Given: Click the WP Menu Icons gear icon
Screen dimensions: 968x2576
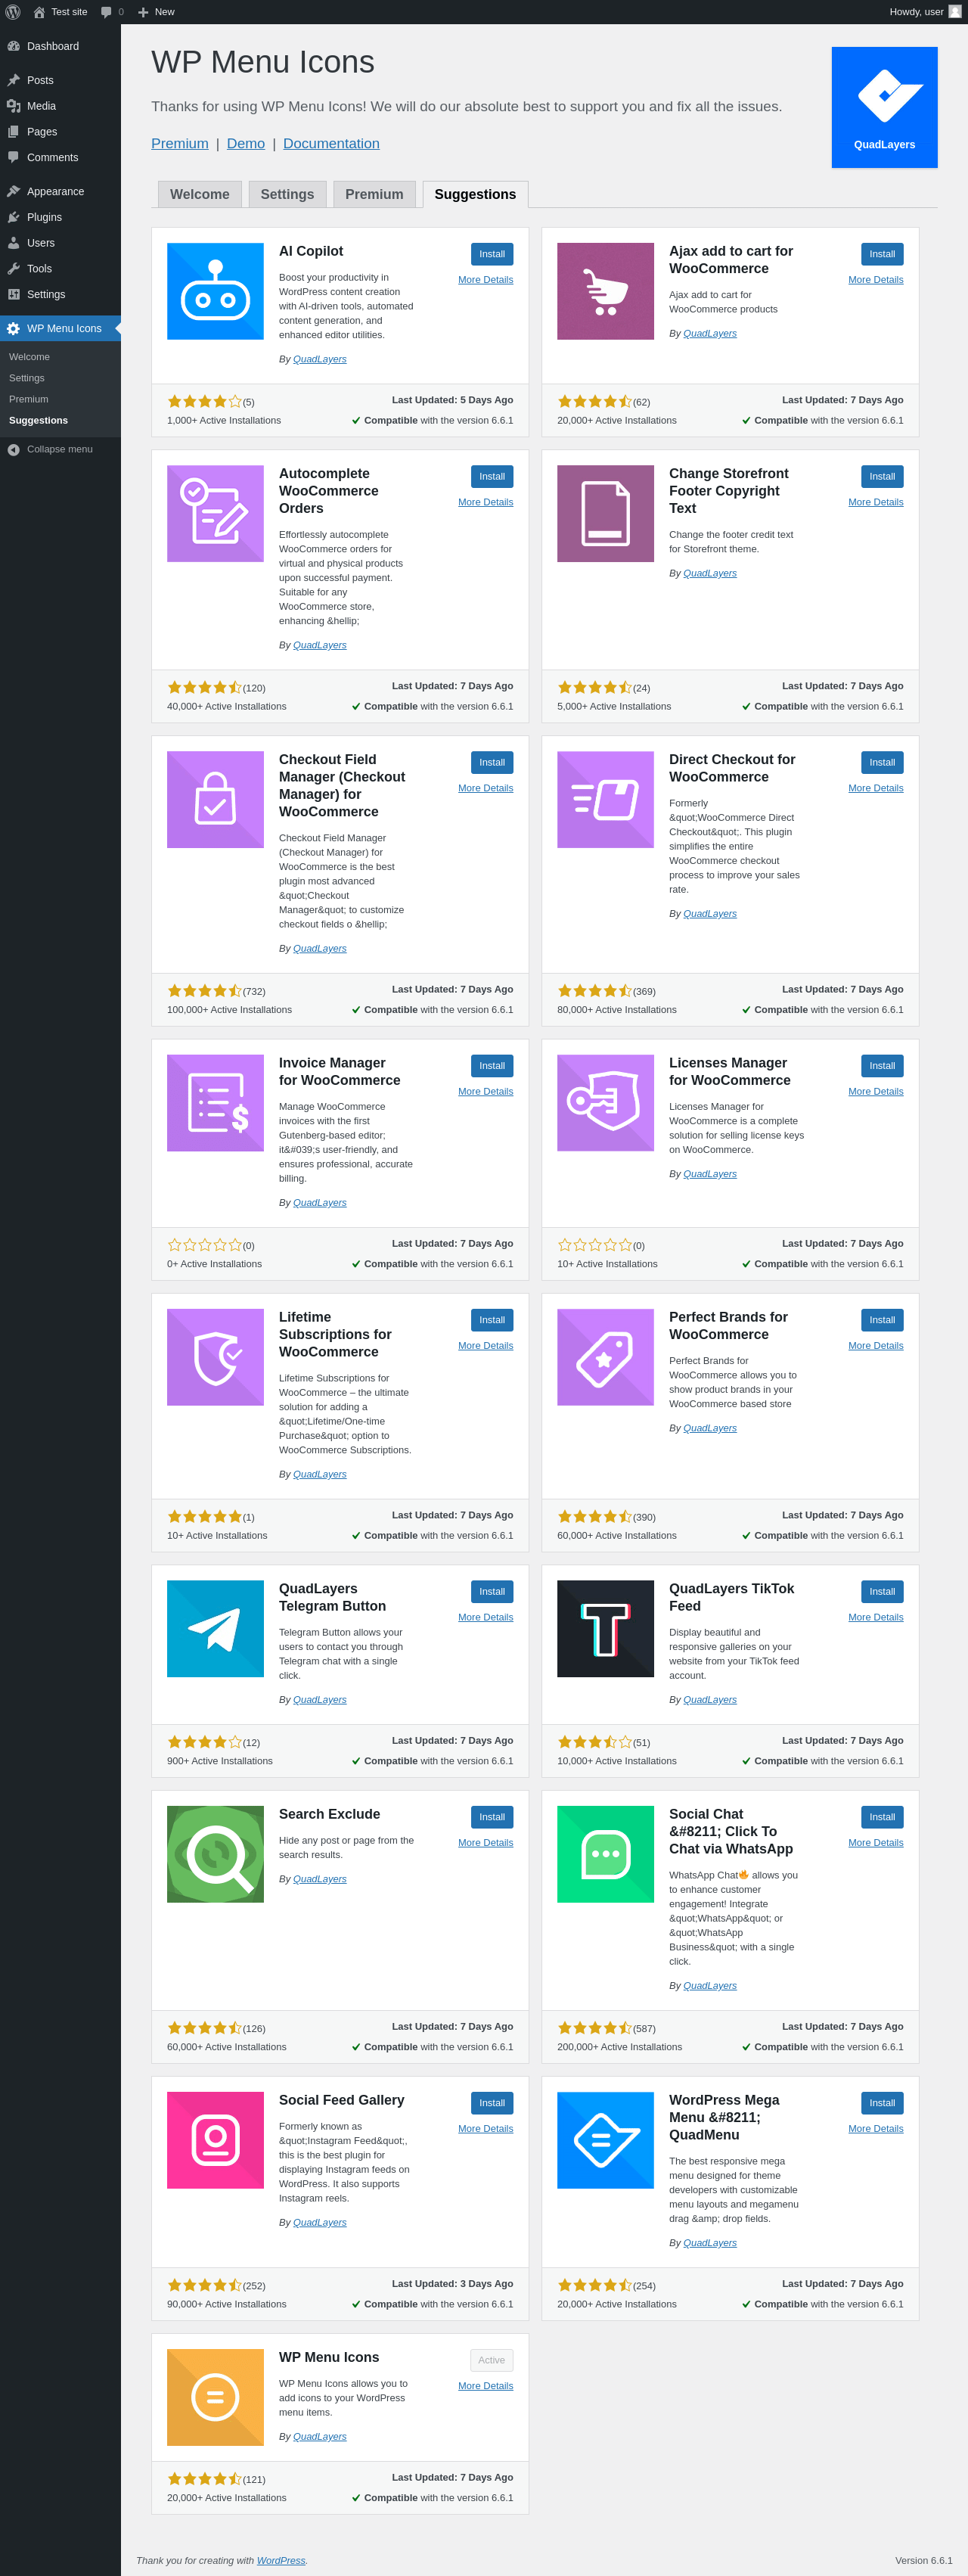Looking at the screenshot, I should [x=13, y=328].
